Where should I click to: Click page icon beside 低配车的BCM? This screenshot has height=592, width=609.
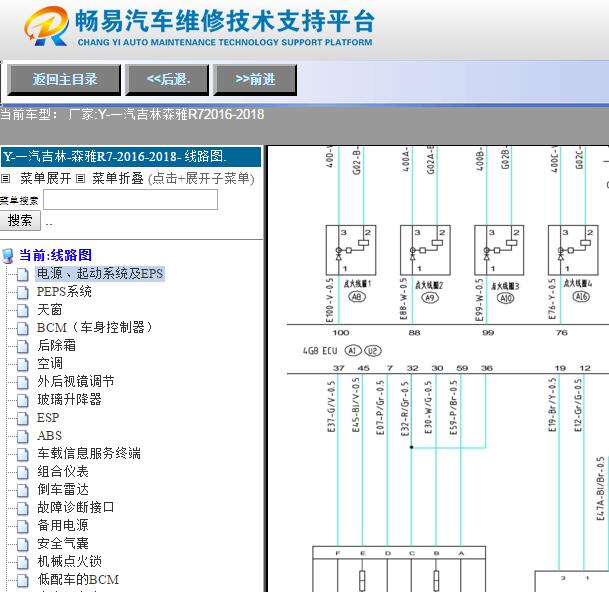tap(23, 580)
